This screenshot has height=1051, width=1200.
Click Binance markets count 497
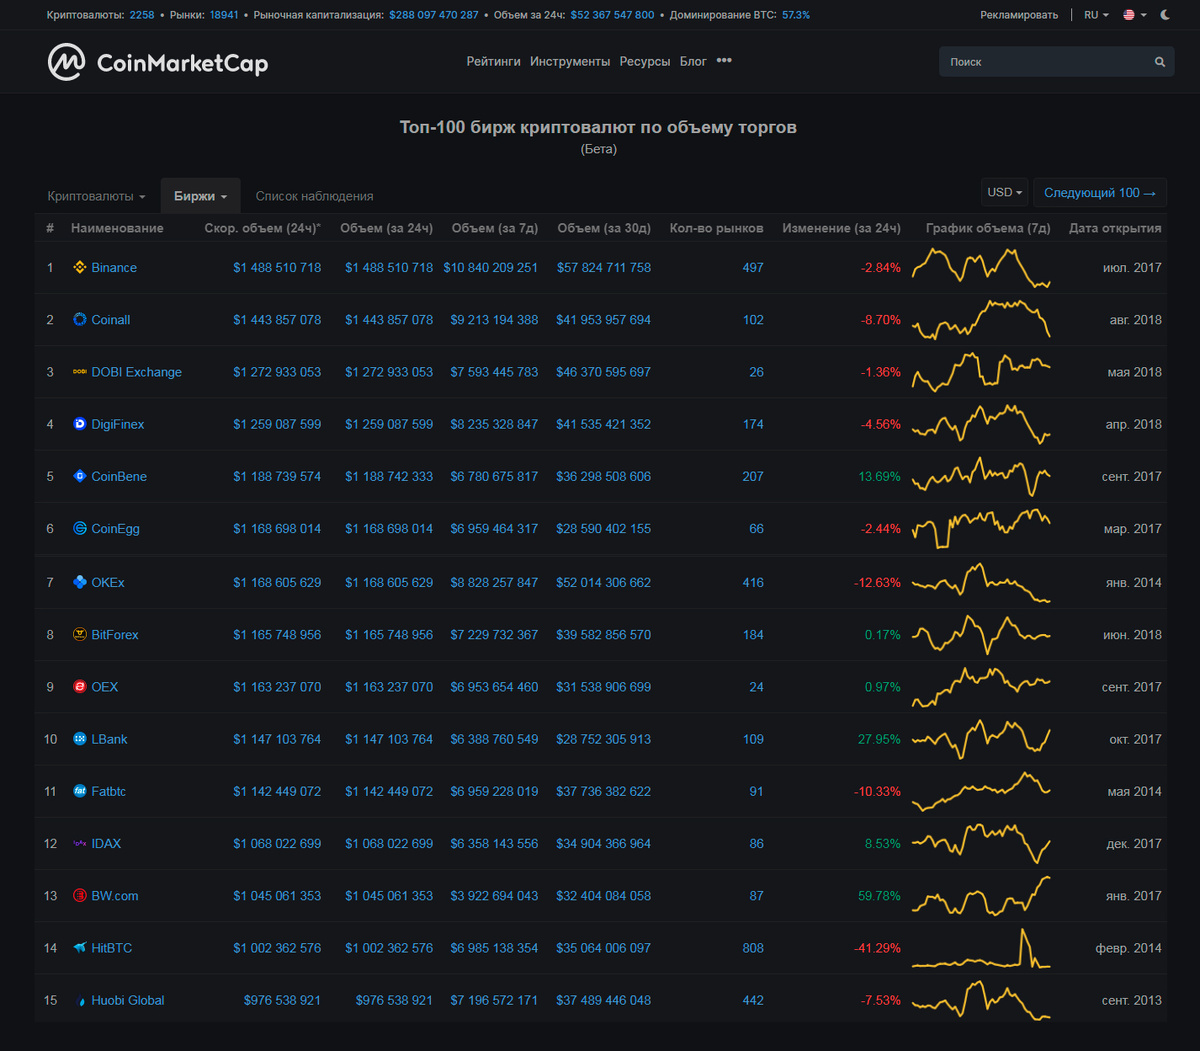[x=753, y=267]
